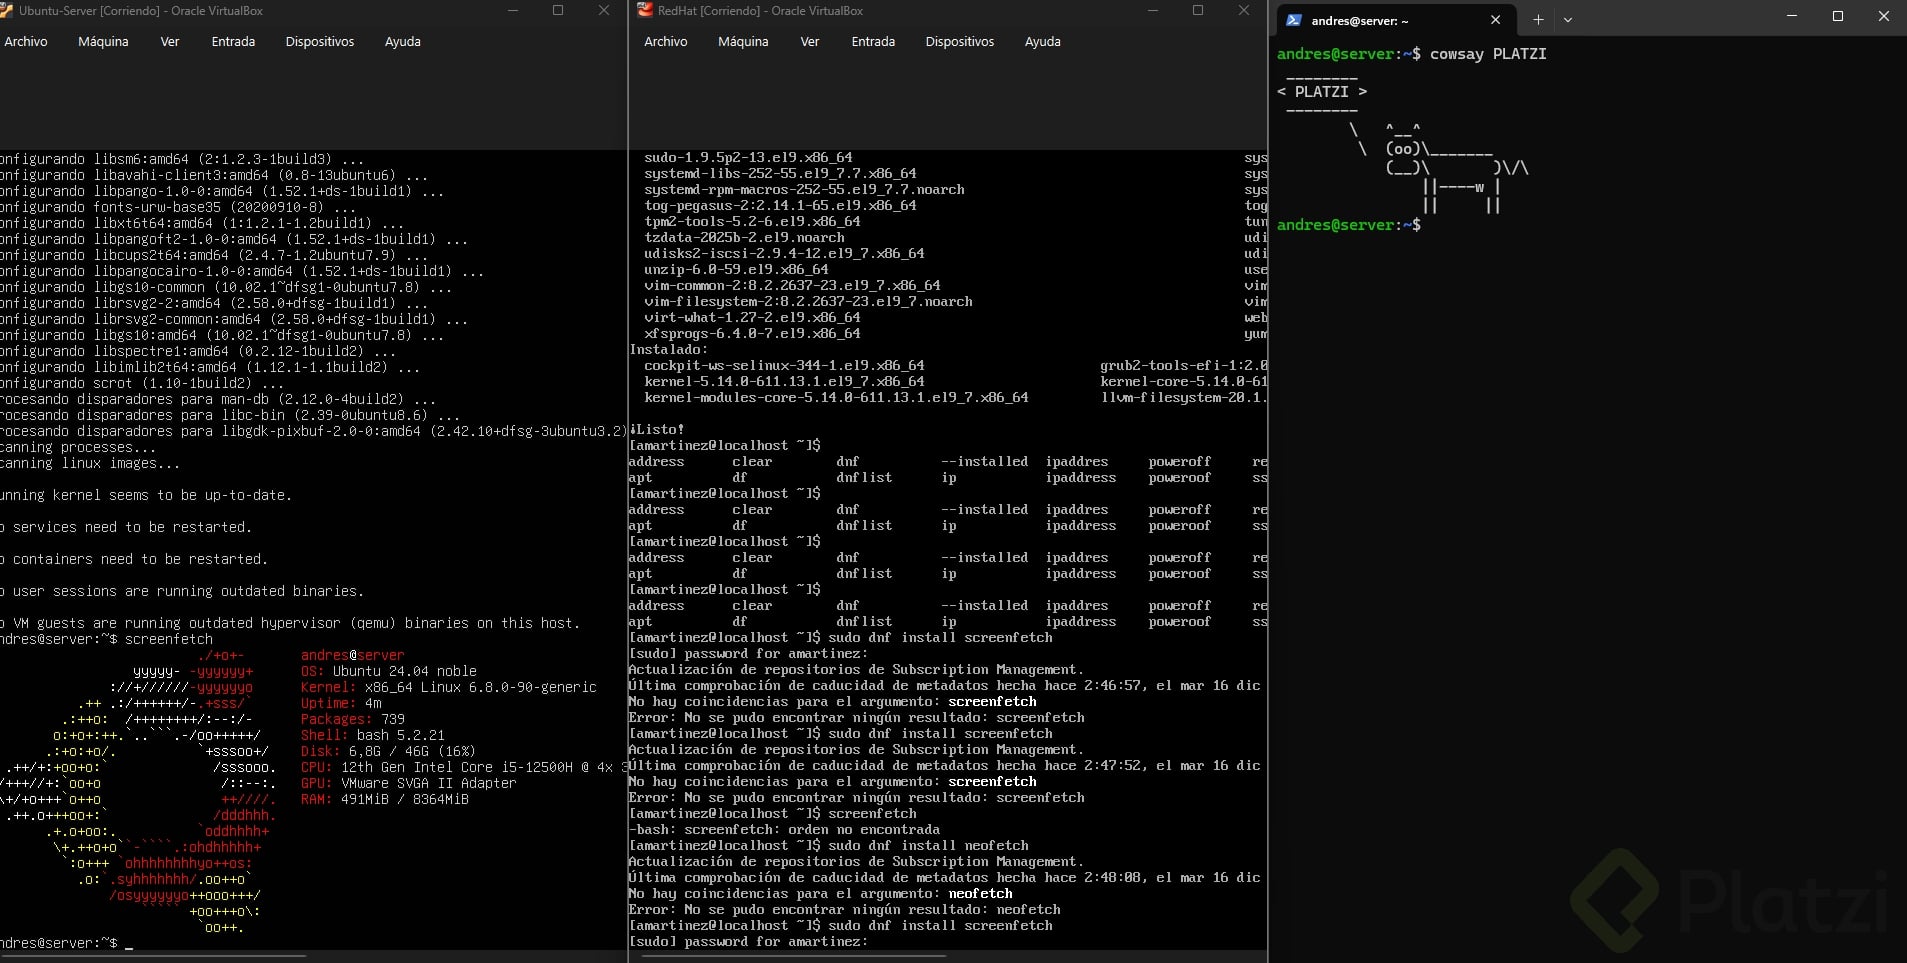Open Entrada menu in the RedHat window
The width and height of the screenshot is (1907, 963).
pos(873,42)
